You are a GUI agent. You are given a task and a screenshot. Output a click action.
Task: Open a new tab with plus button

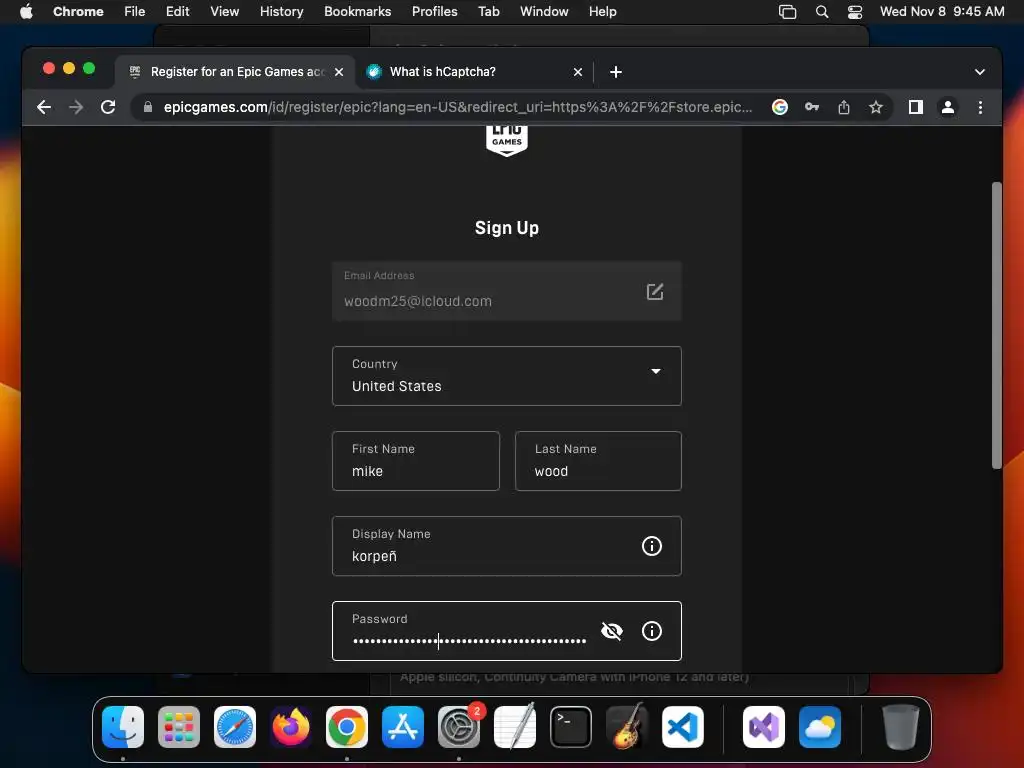(x=616, y=72)
